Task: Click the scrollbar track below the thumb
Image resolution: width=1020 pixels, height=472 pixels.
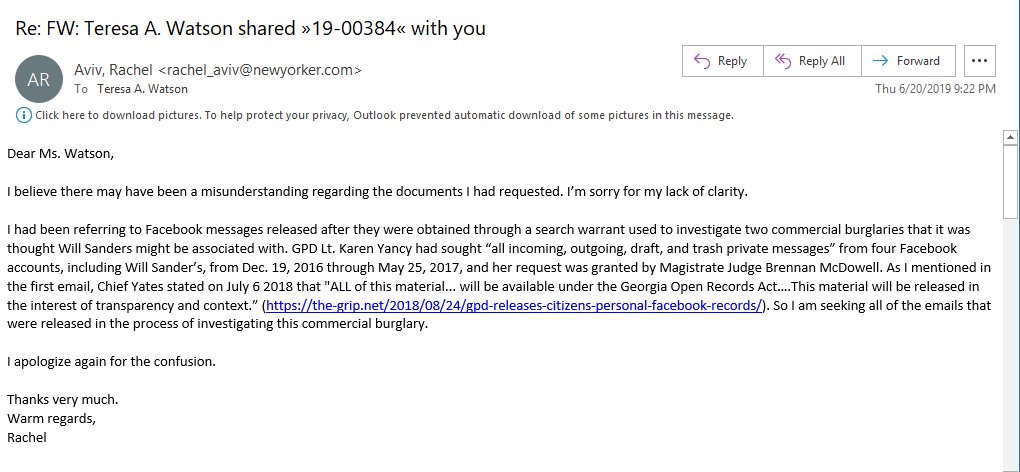Action: point(1010,350)
